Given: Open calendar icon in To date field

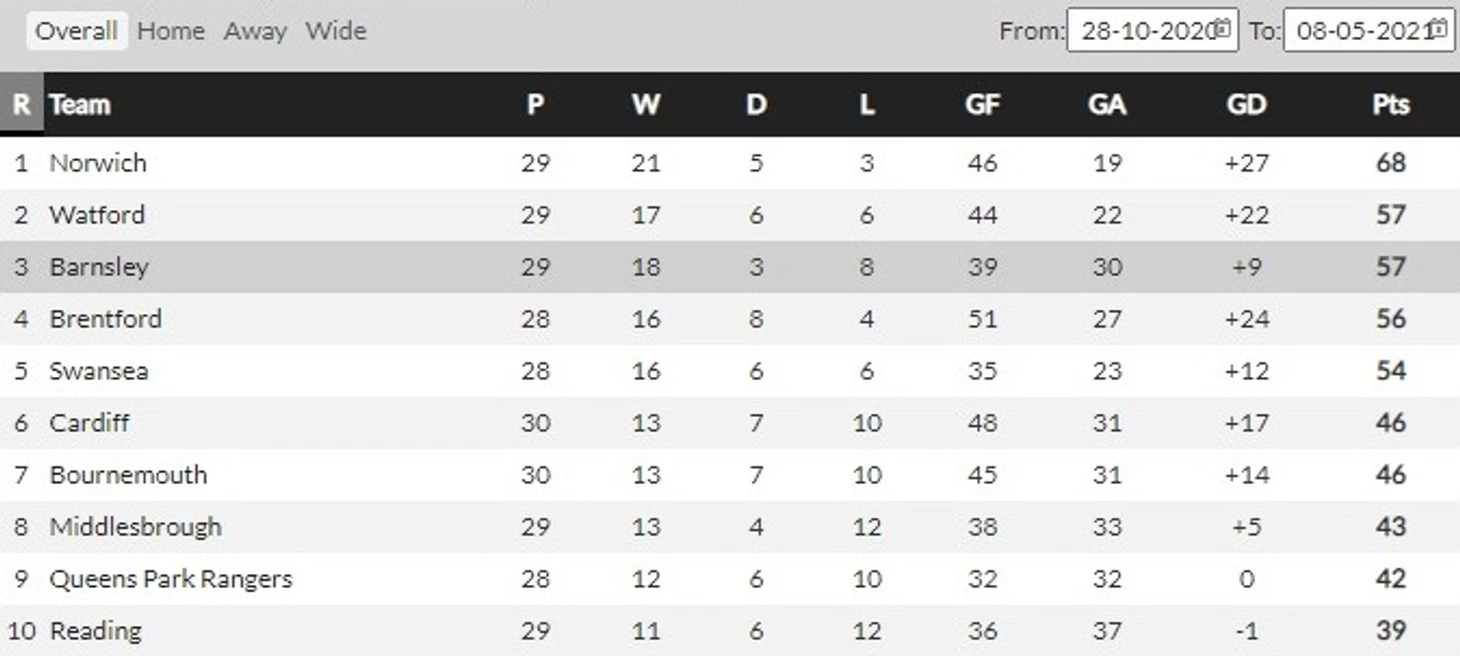Looking at the screenshot, I should [x=1439, y=29].
